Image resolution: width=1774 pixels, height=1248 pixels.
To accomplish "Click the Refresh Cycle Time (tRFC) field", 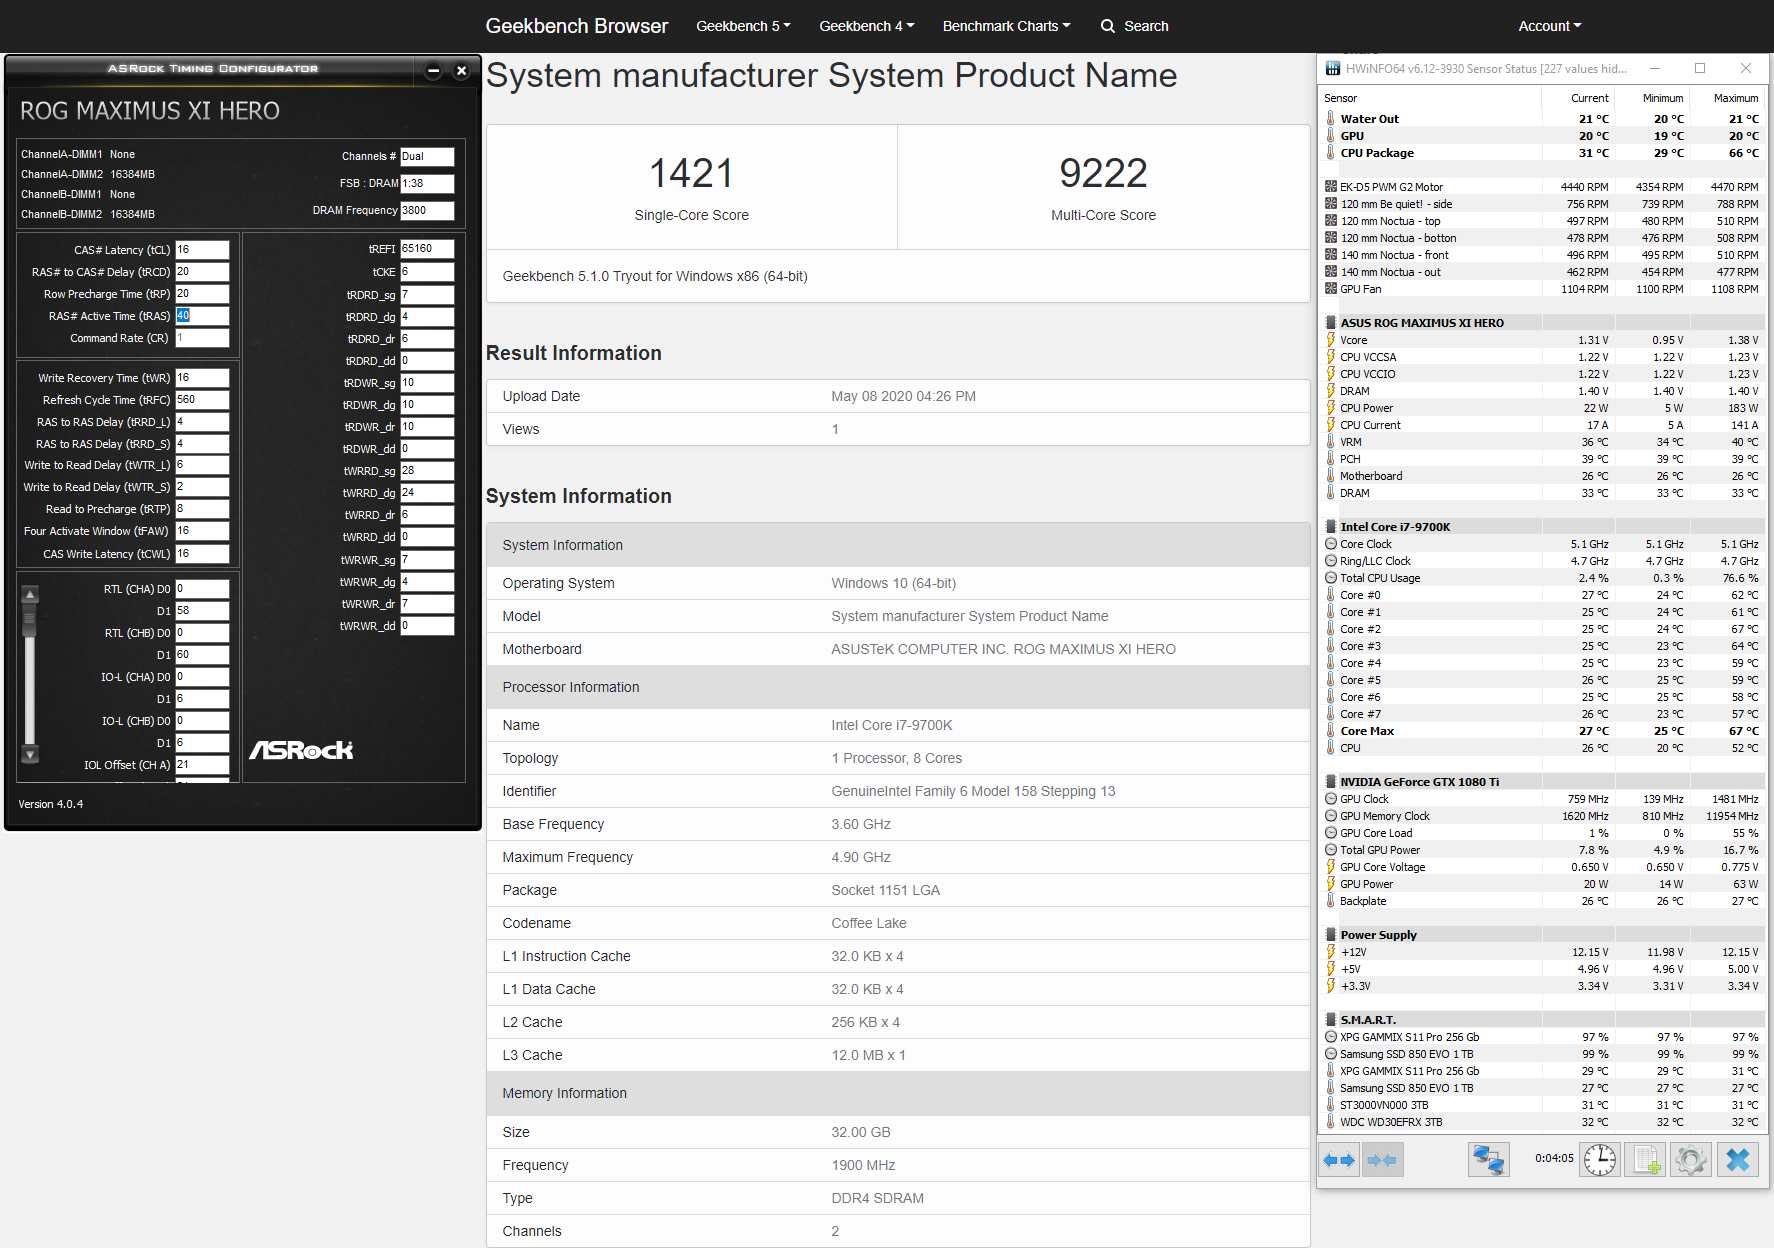I will pos(202,400).
